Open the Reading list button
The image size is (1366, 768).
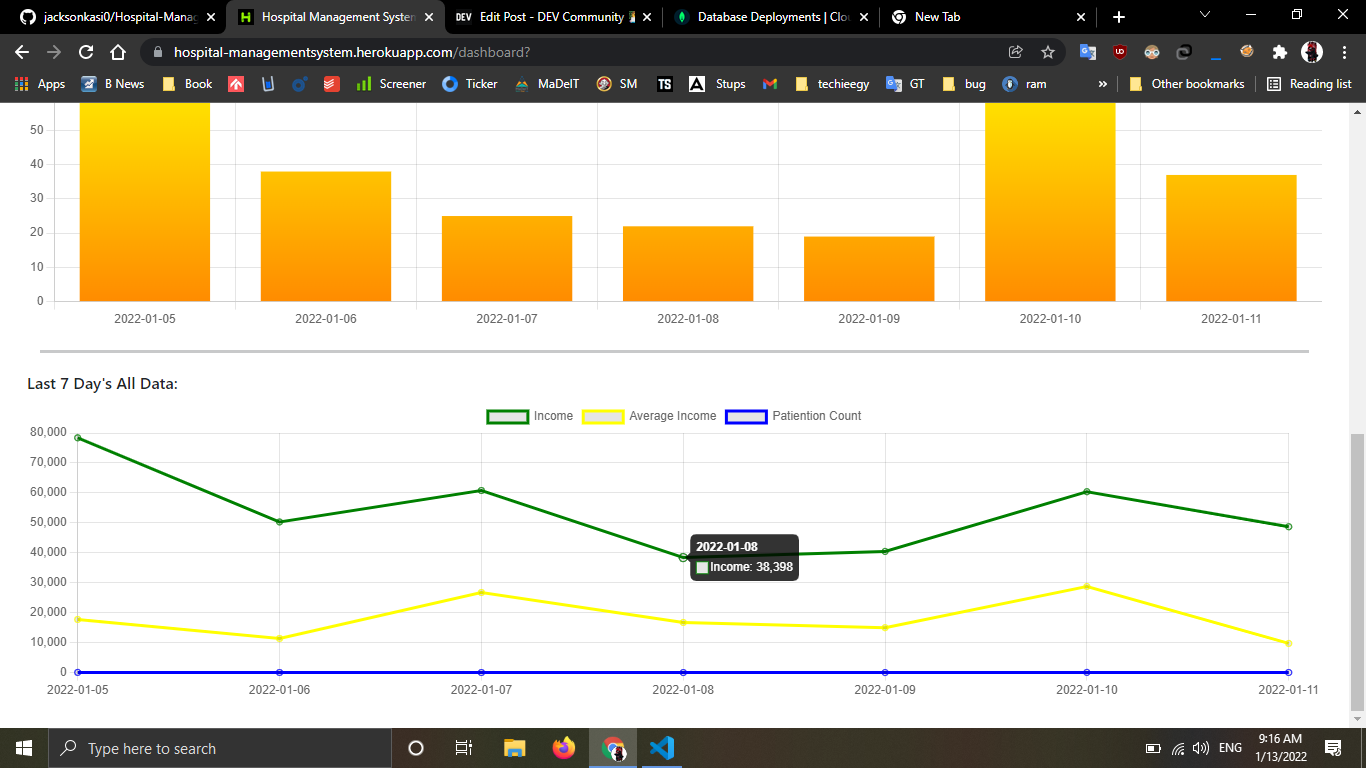tap(1309, 84)
